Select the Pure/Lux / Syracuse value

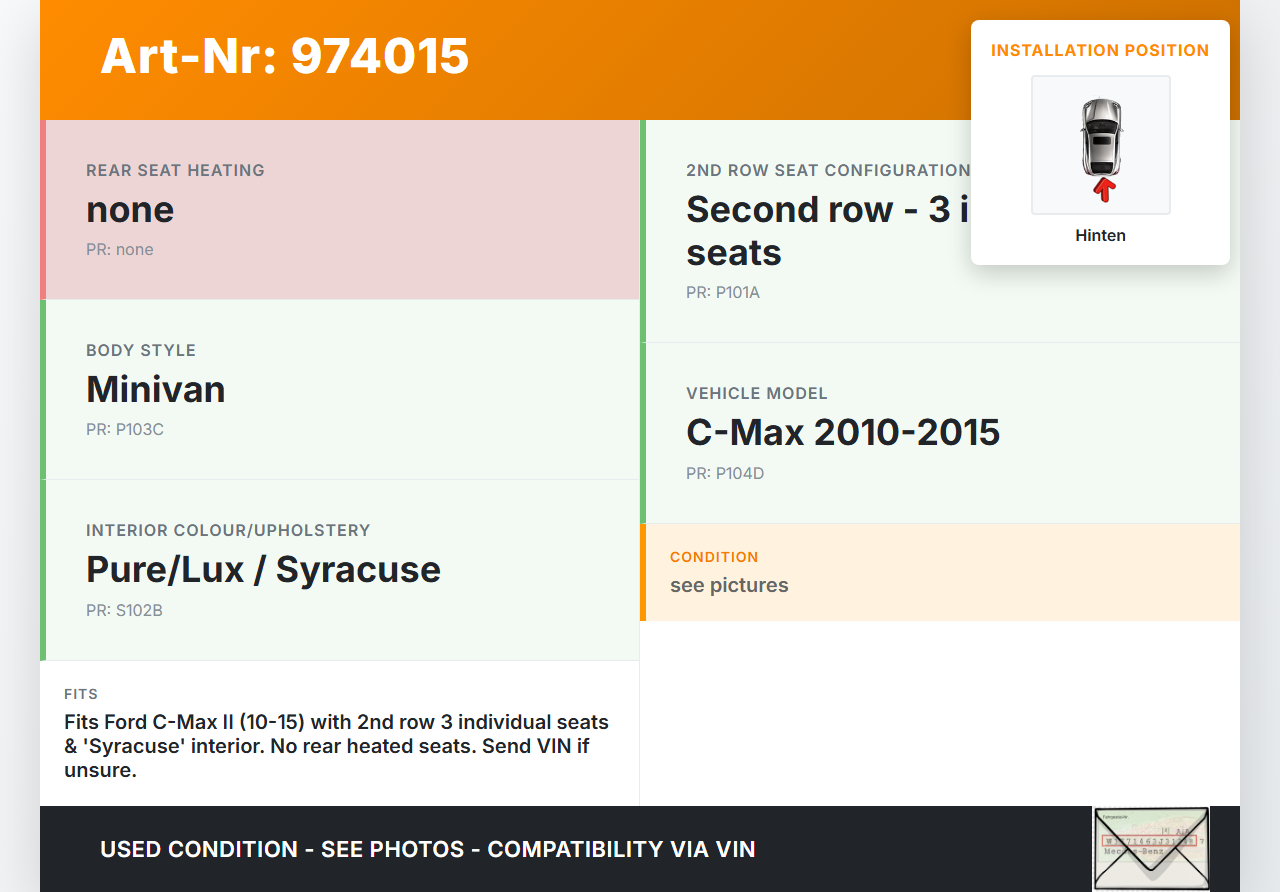pyautogui.click(x=263, y=569)
